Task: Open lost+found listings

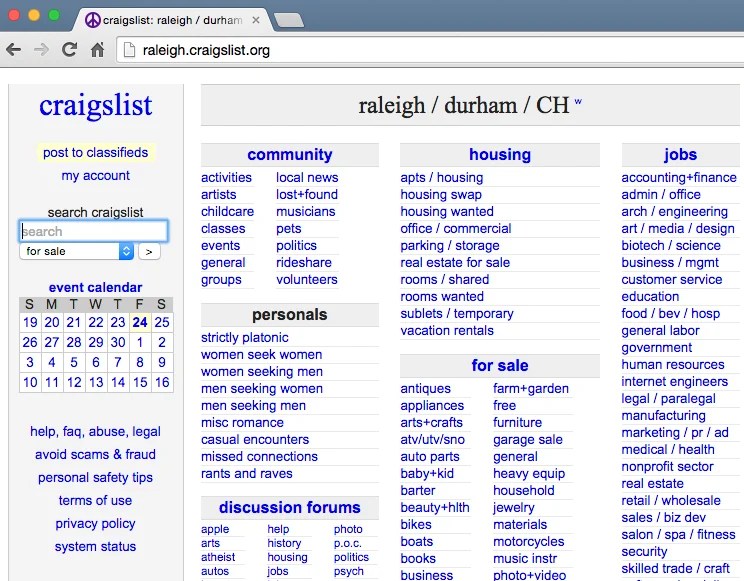Action: pos(307,195)
